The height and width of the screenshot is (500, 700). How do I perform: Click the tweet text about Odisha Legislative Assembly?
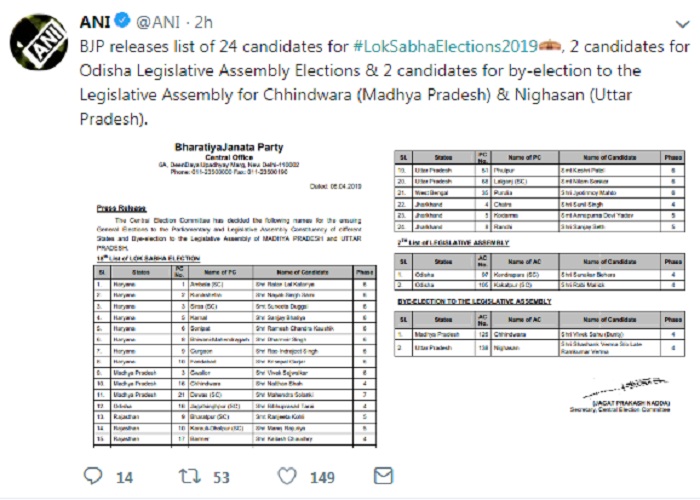tap(361, 71)
